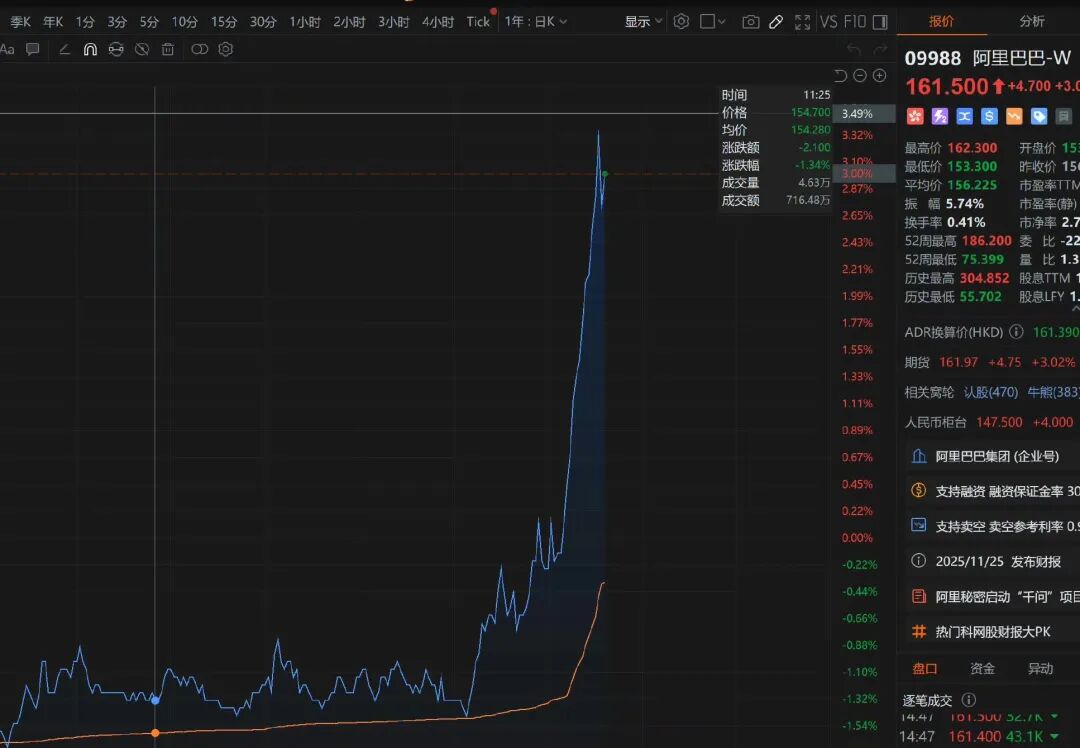Open the F10 company info
Viewport: 1080px width, 748px height.
point(855,22)
